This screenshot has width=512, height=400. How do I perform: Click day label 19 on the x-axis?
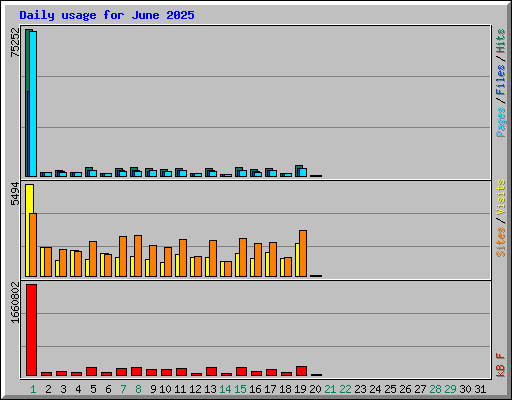pos(300,389)
